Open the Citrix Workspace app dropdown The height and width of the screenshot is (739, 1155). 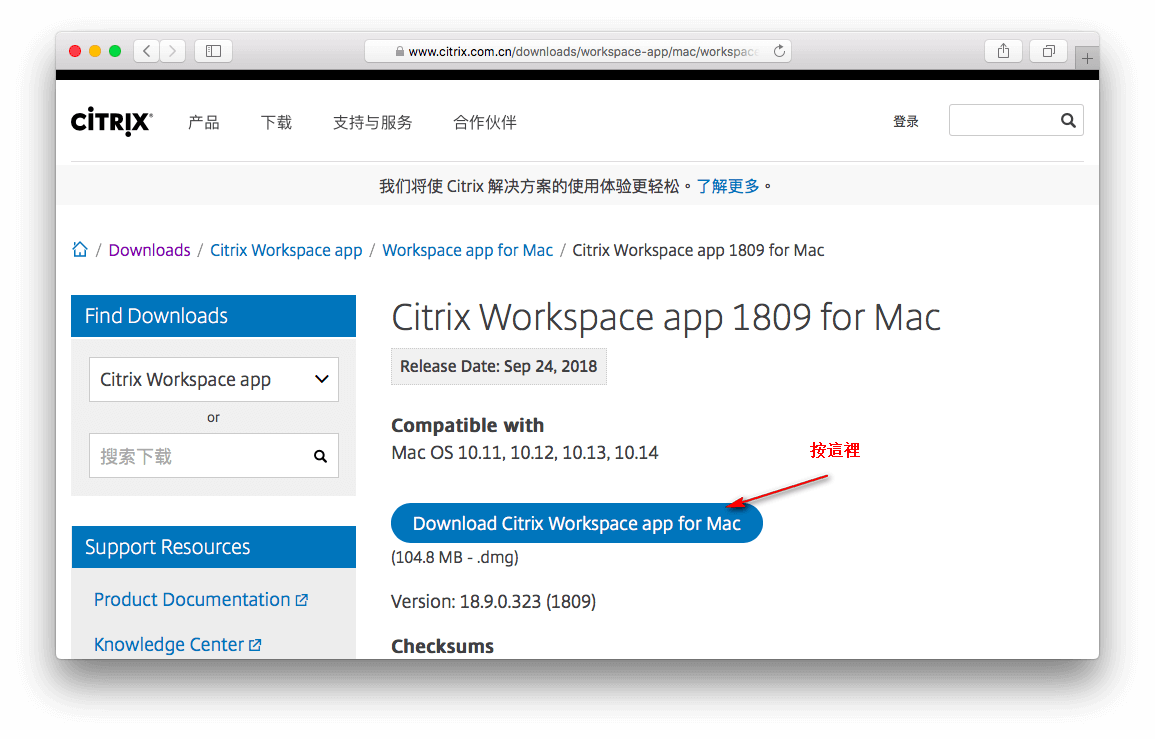[x=214, y=379]
